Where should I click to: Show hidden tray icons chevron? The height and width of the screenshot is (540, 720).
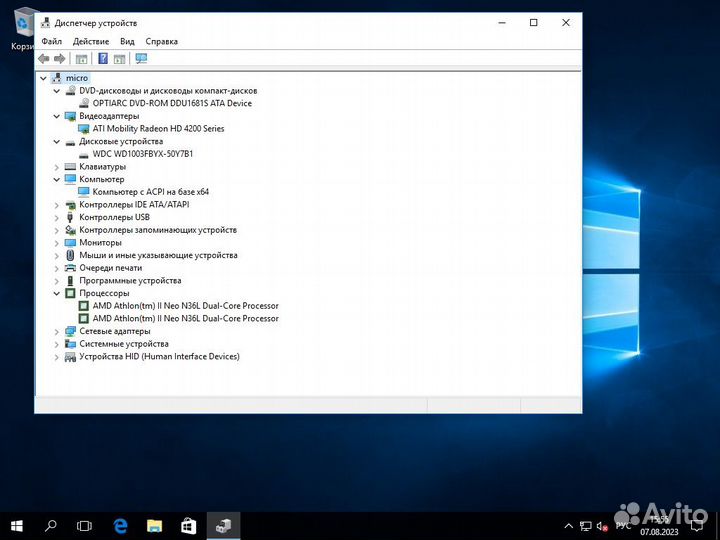tap(568, 526)
